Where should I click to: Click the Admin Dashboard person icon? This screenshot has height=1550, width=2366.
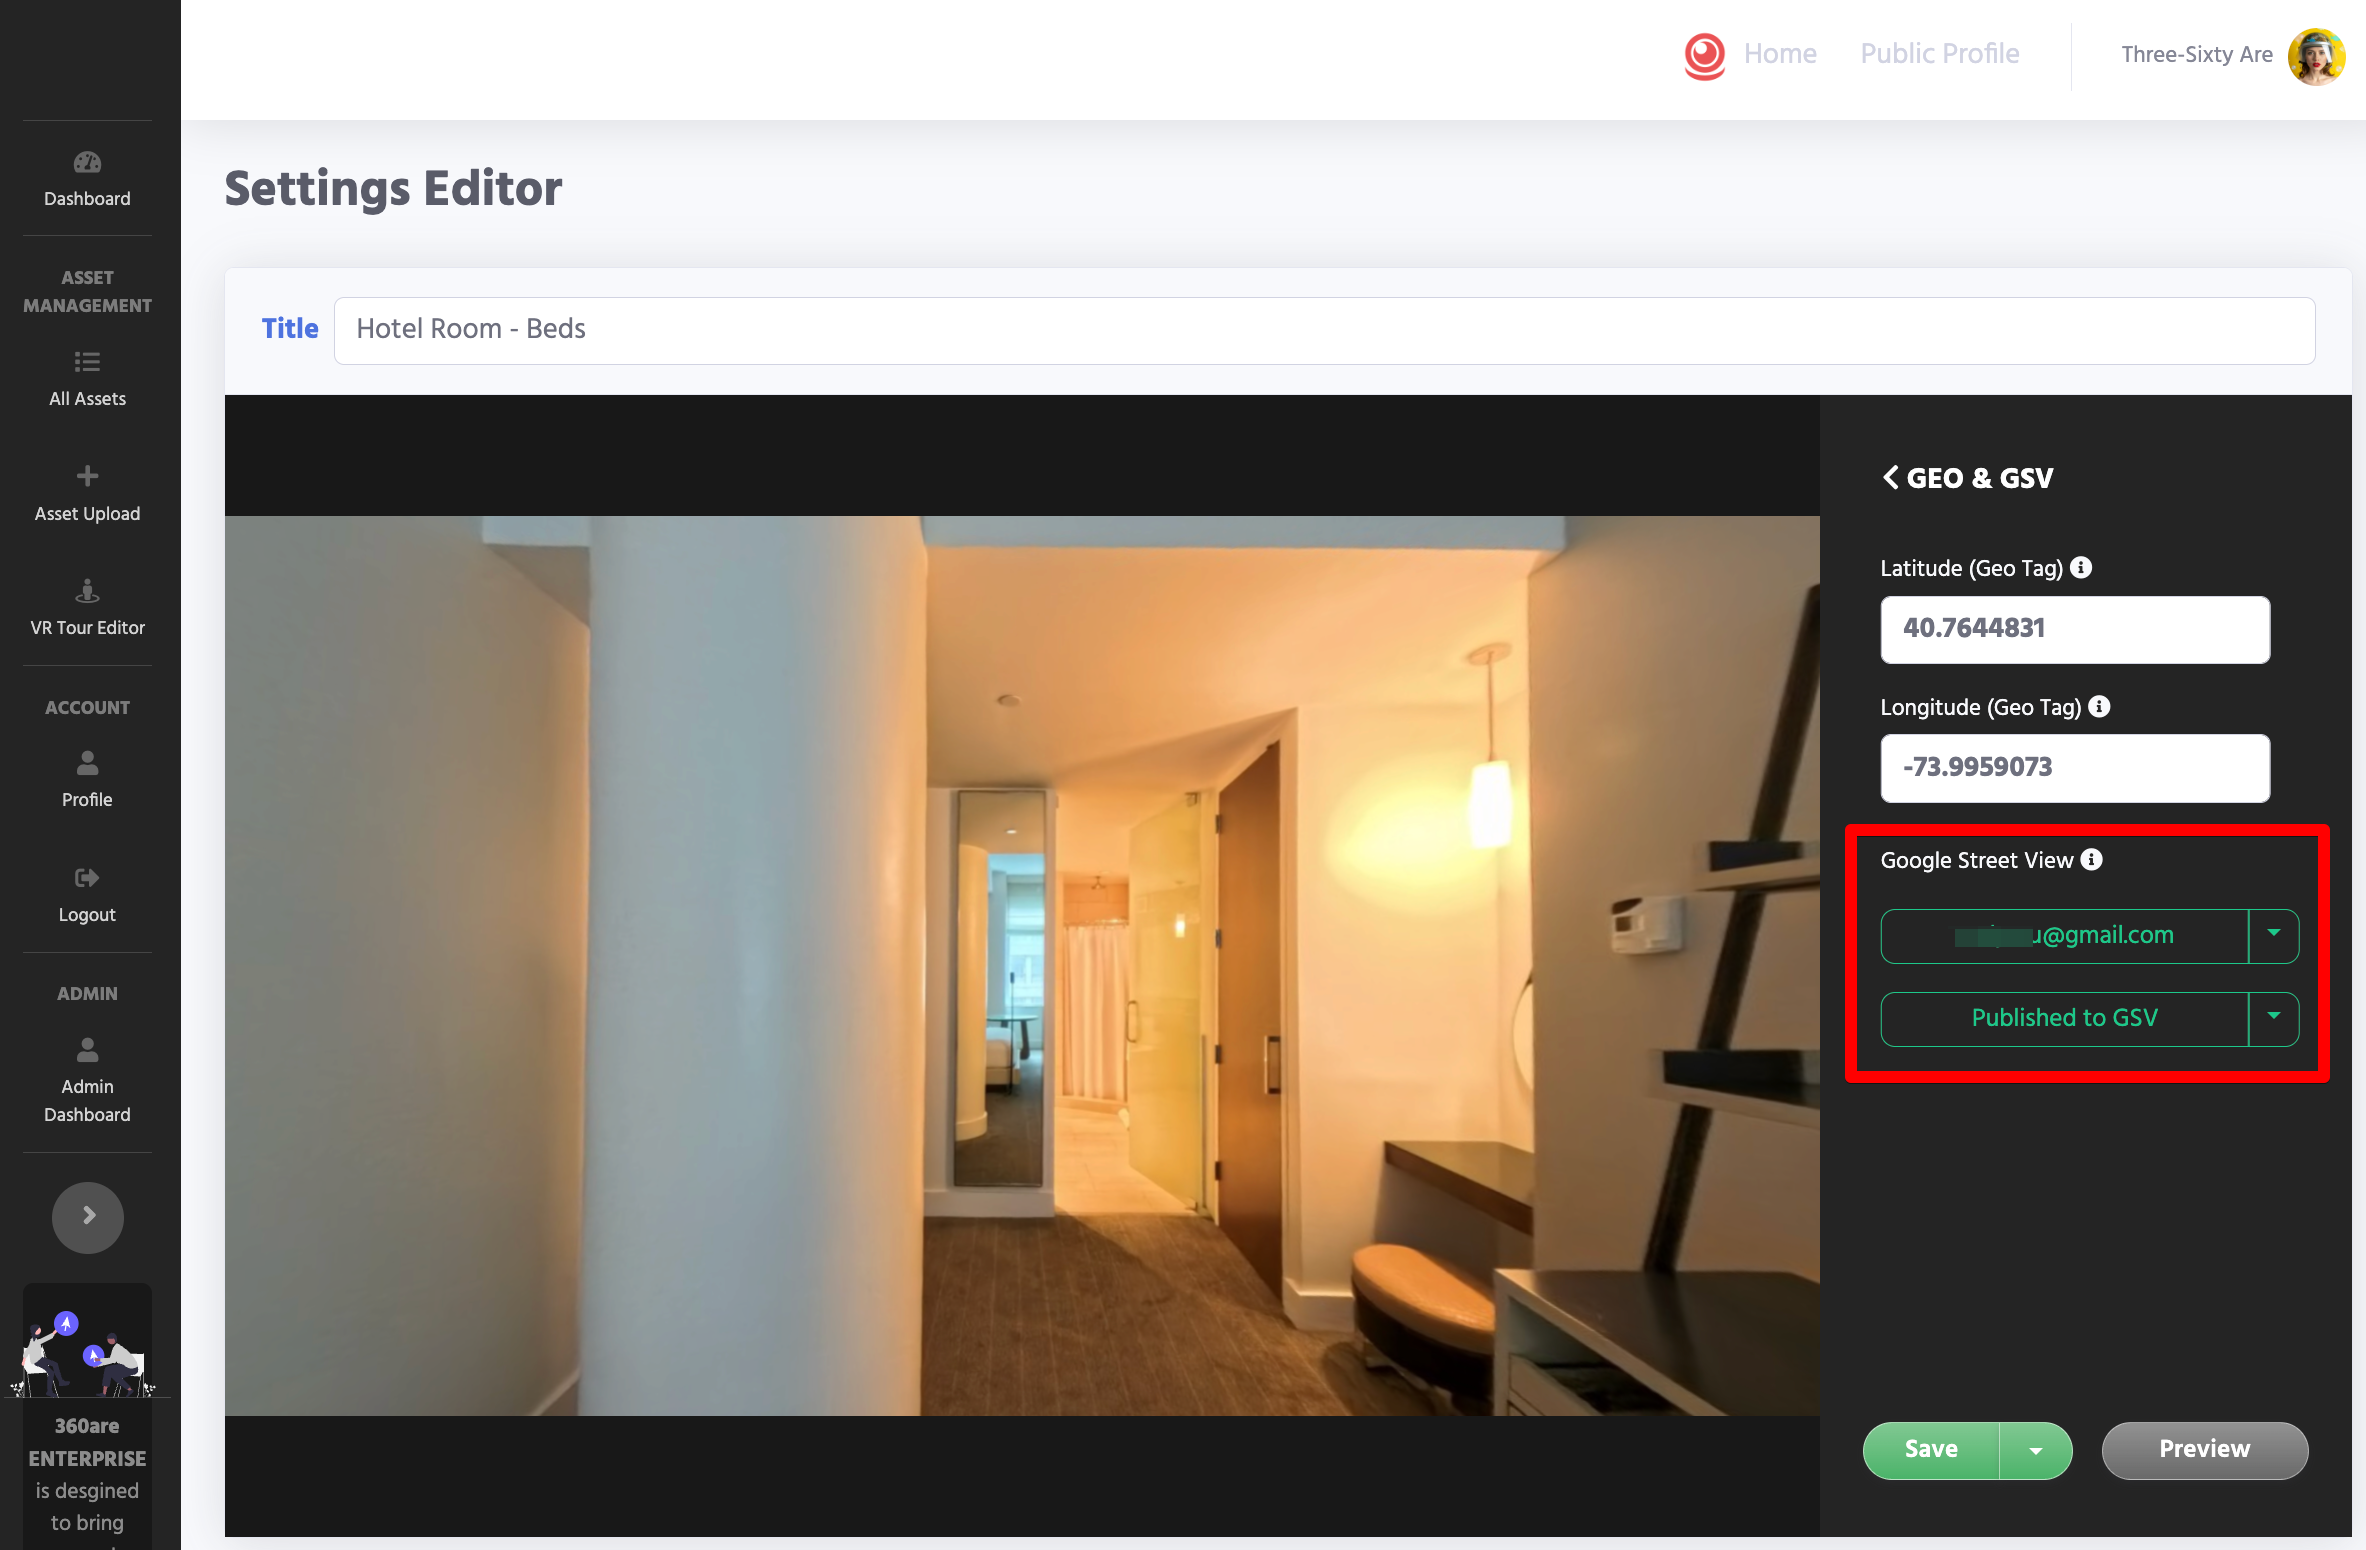pyautogui.click(x=87, y=1050)
